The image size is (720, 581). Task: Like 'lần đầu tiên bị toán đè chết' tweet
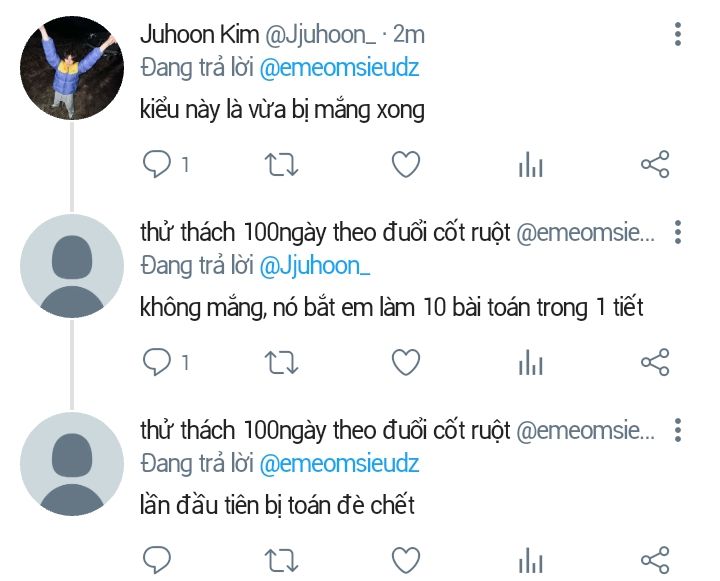tap(406, 560)
